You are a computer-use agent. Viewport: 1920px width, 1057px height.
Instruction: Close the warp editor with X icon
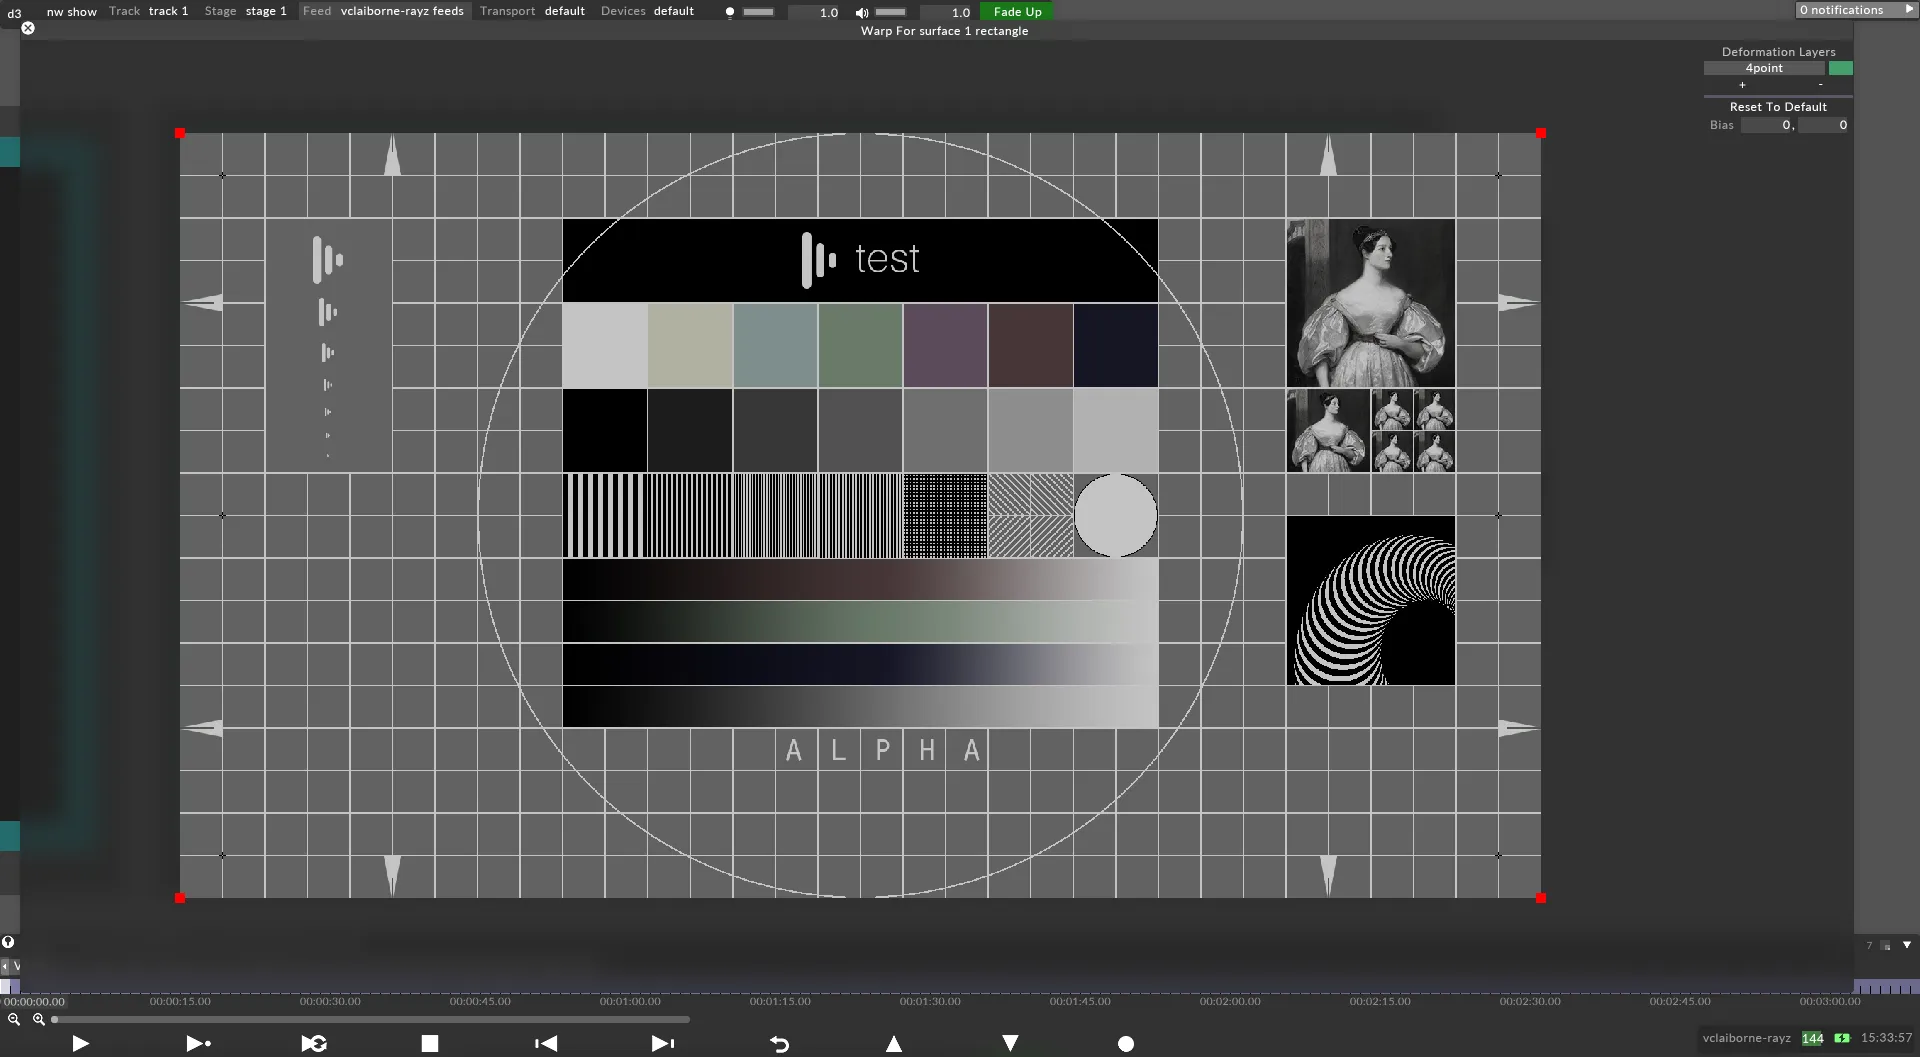pos(28,28)
